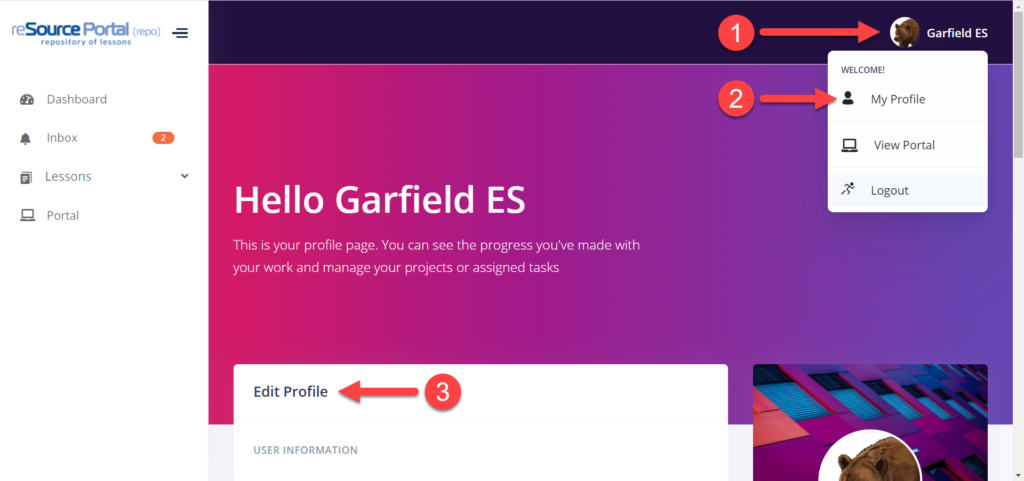
Task: Open the Dashboard link in sidebar
Action: coord(76,100)
